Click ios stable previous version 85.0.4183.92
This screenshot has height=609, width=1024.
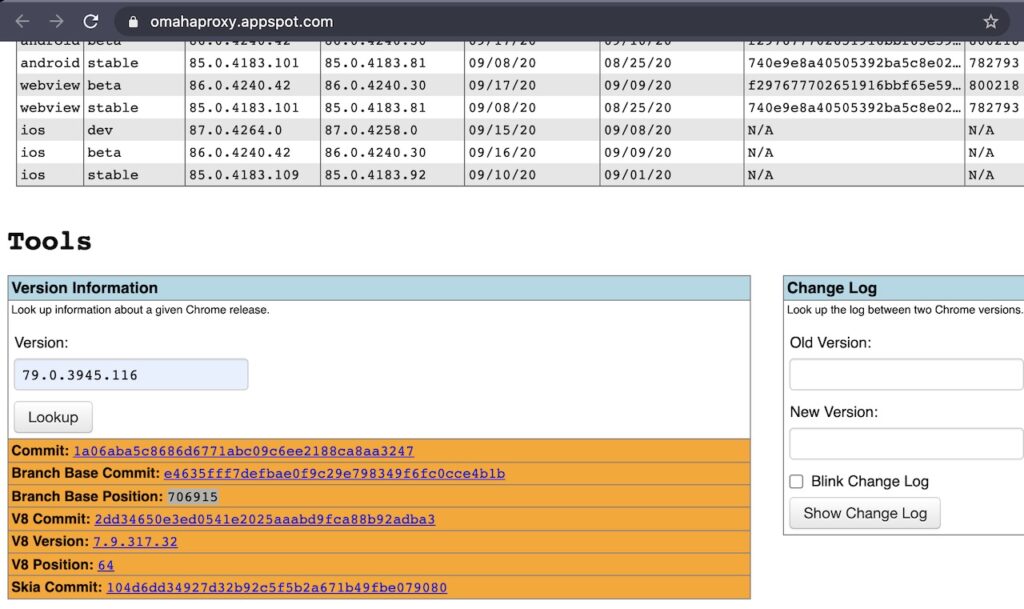[x=375, y=174]
